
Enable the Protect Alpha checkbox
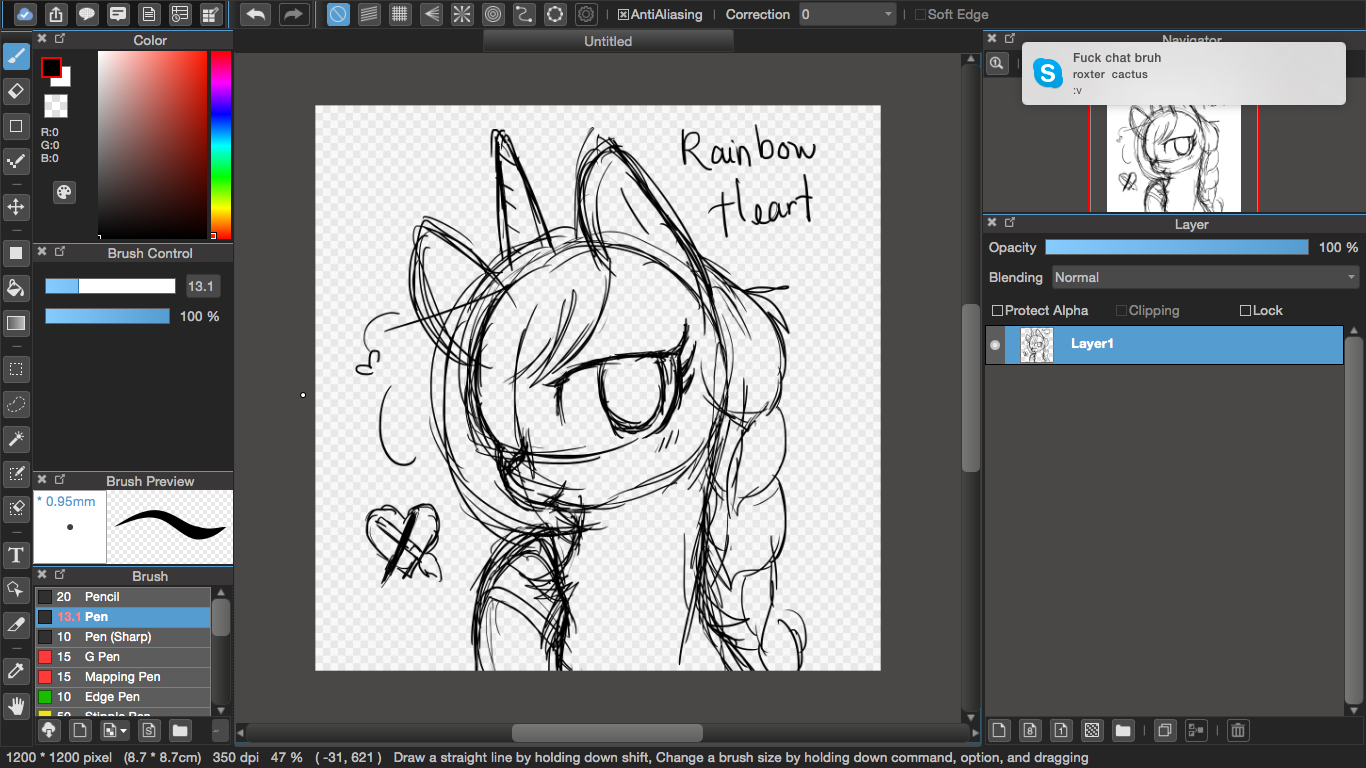997,311
